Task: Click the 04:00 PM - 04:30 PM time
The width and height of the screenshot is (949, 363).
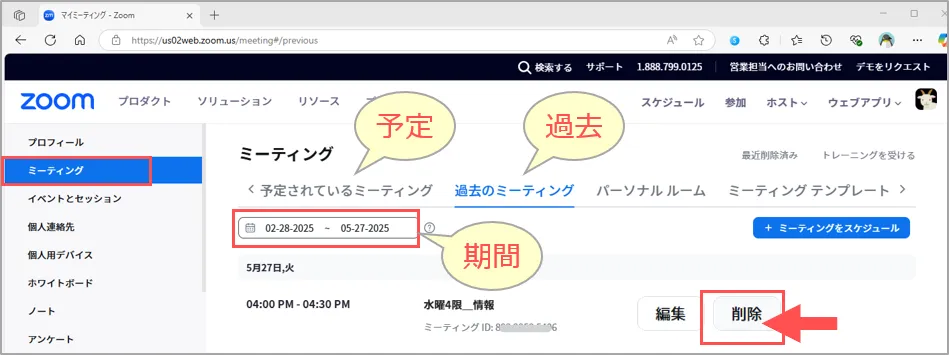Action: coord(298,304)
